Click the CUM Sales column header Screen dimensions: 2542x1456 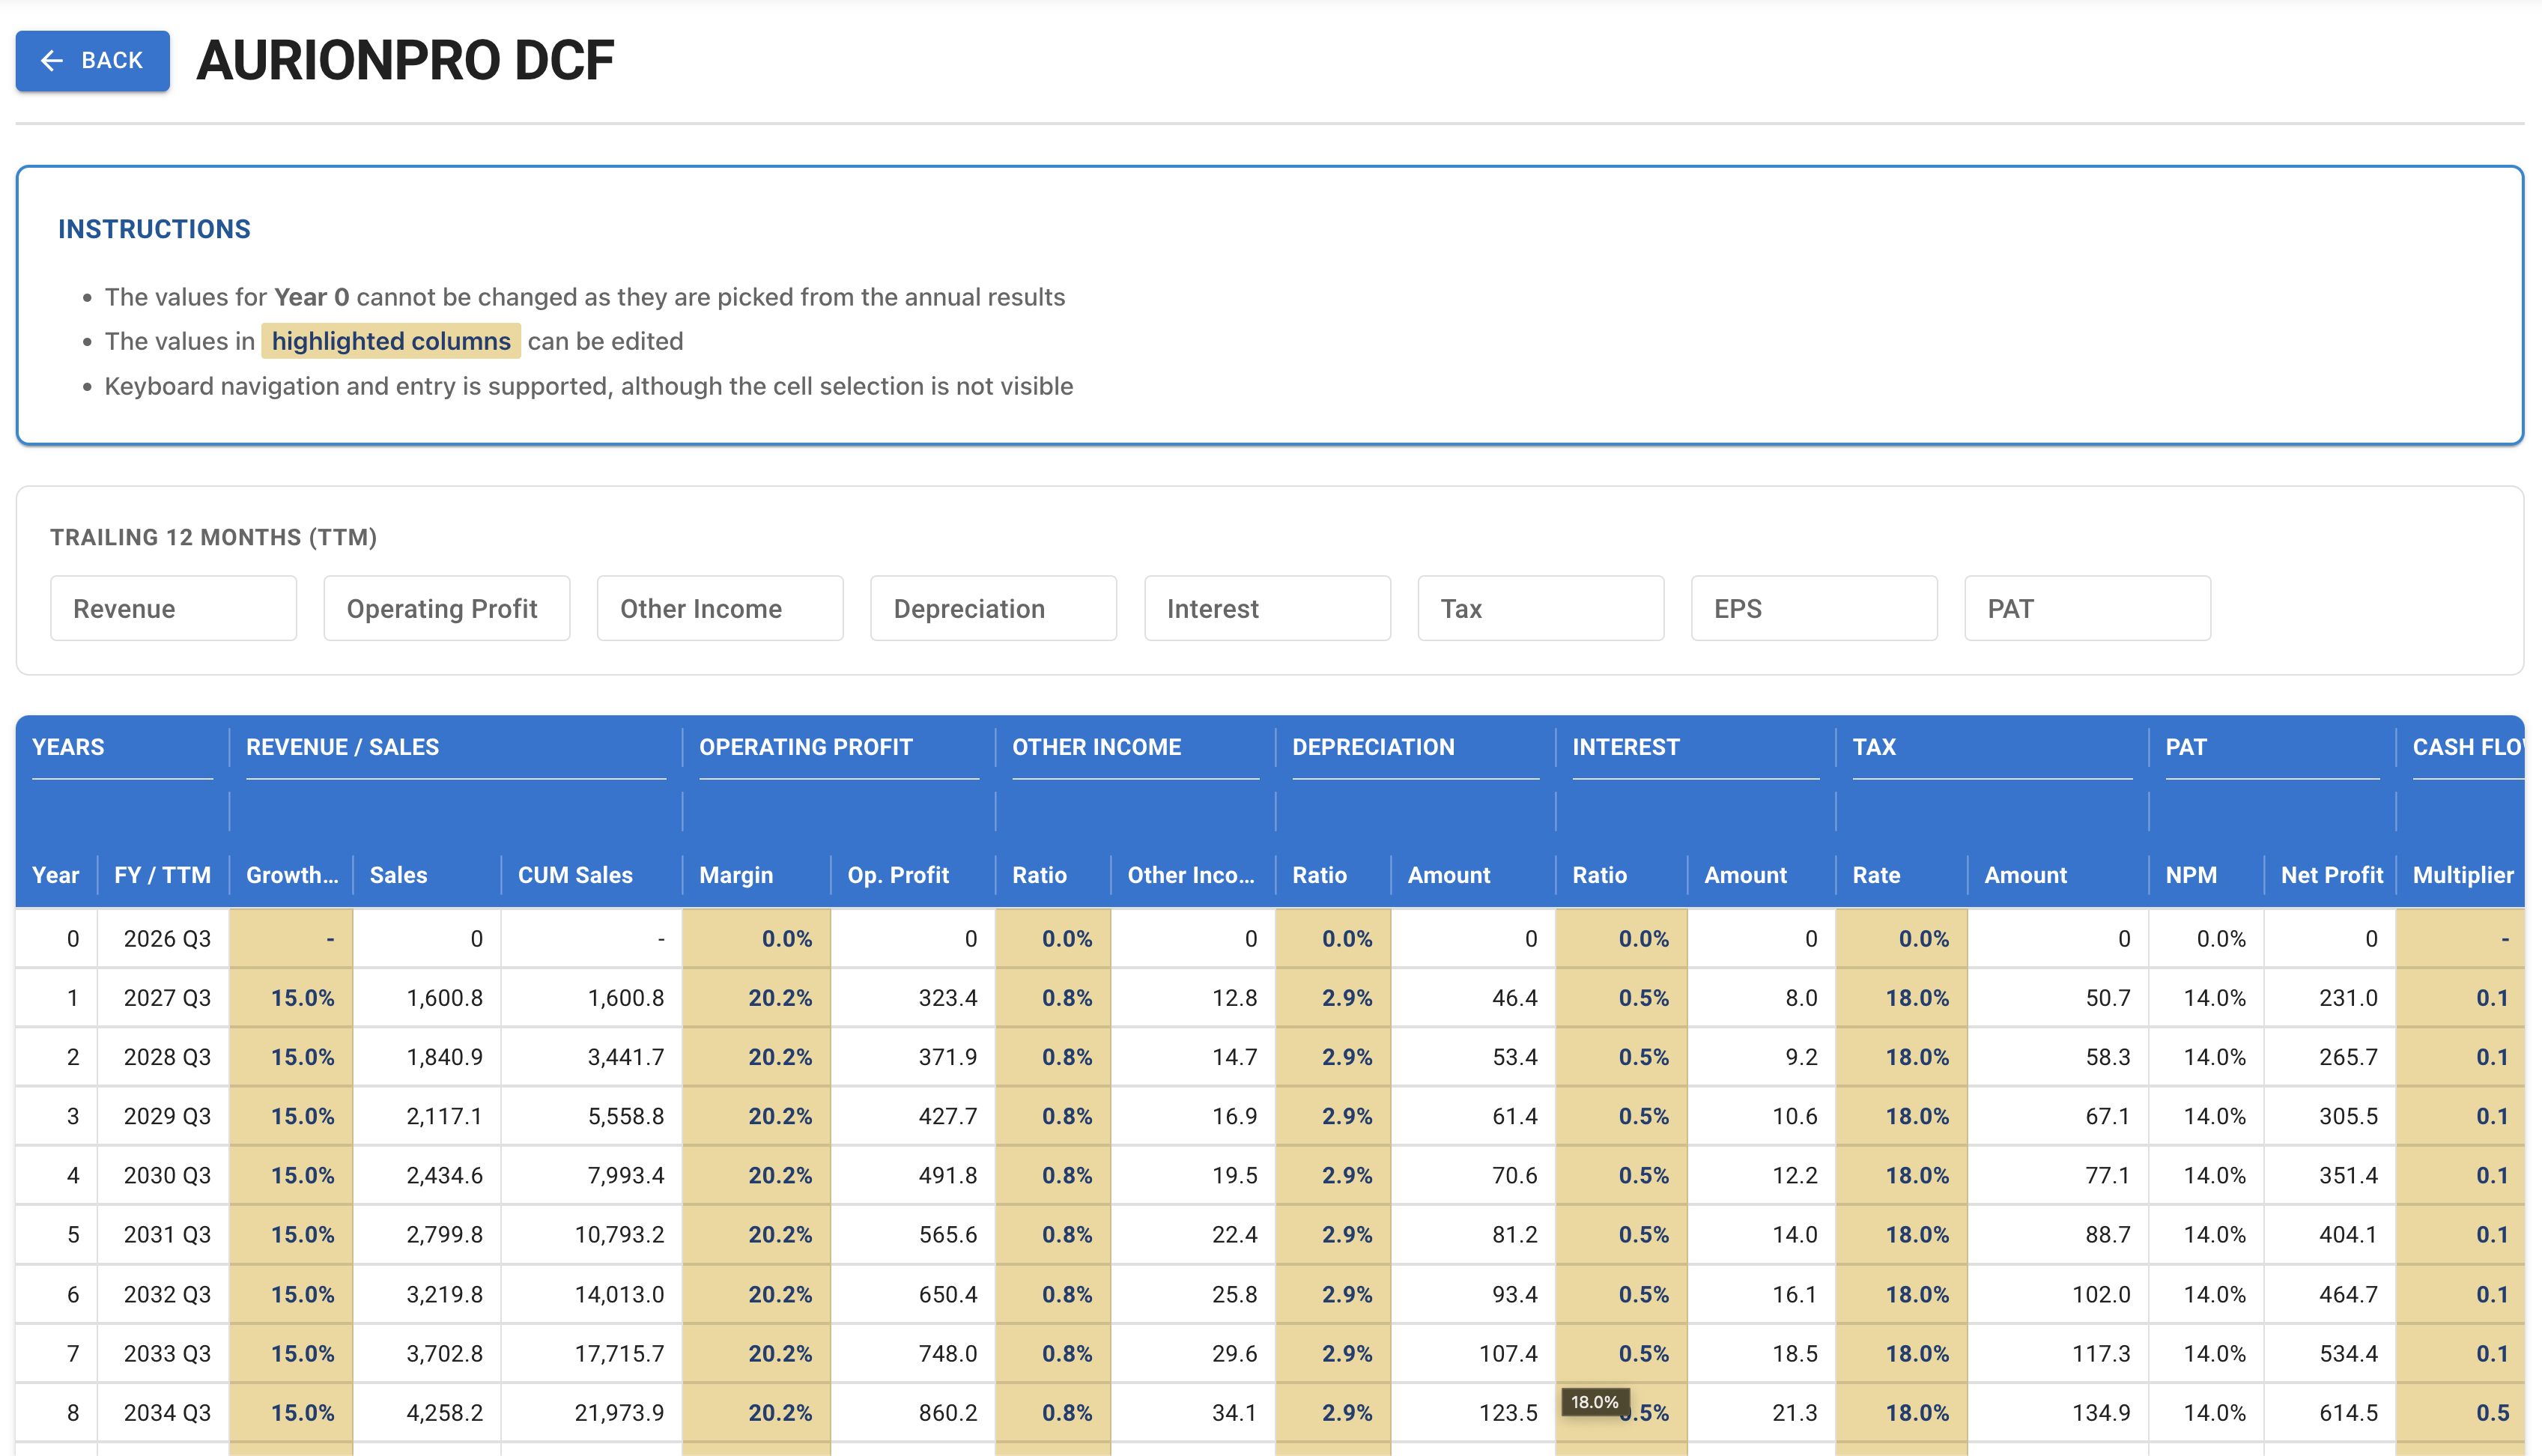pyautogui.click(x=575, y=875)
